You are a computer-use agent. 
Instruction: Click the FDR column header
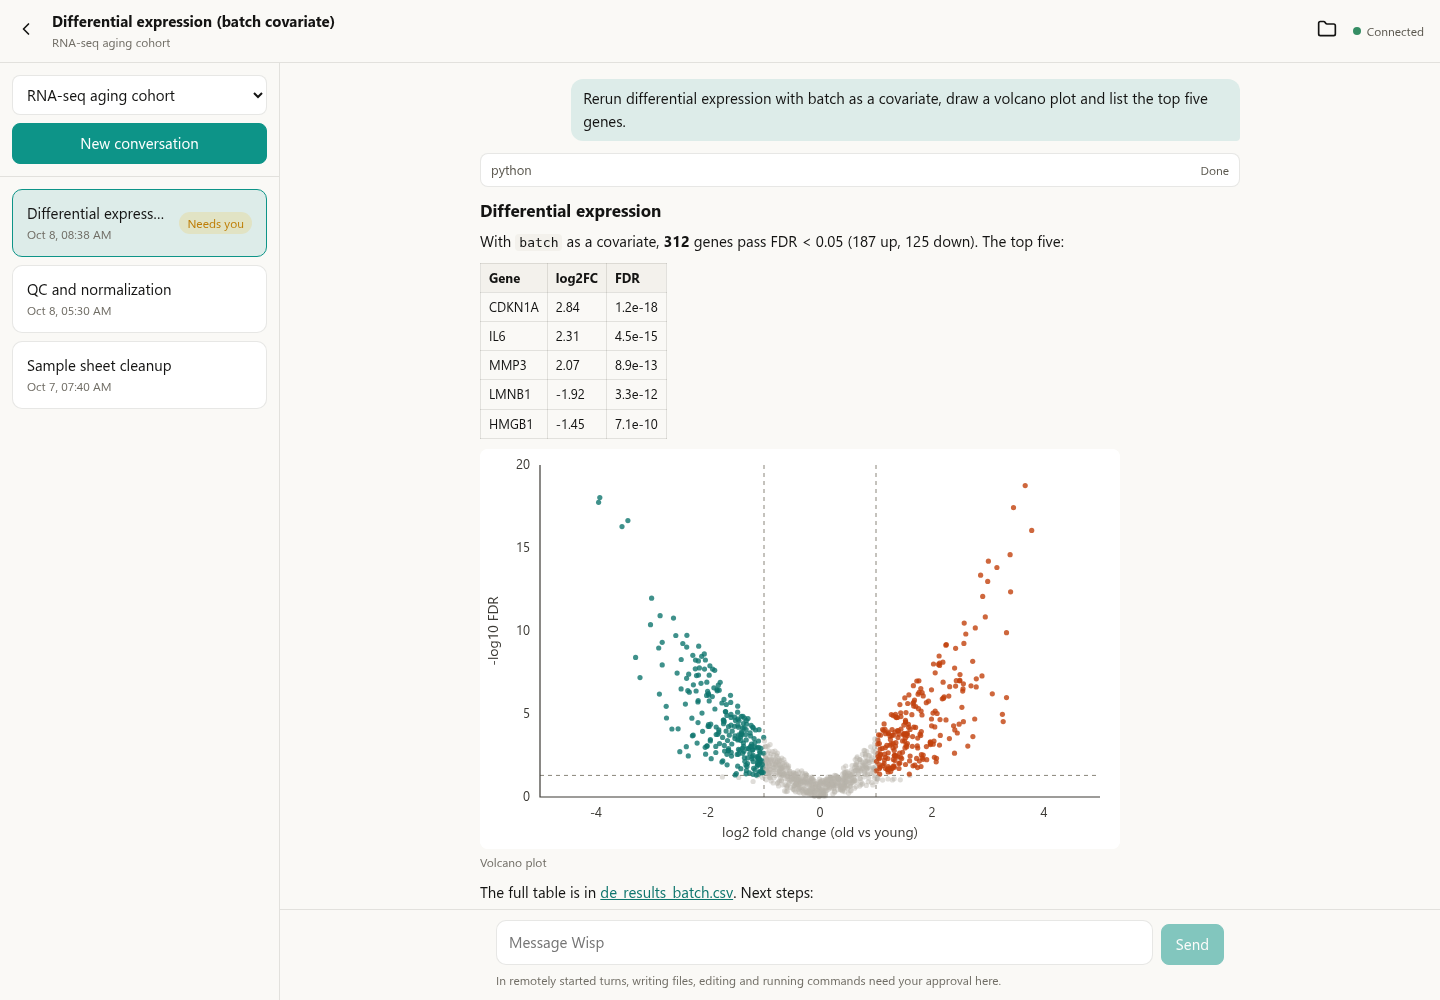[x=636, y=279]
